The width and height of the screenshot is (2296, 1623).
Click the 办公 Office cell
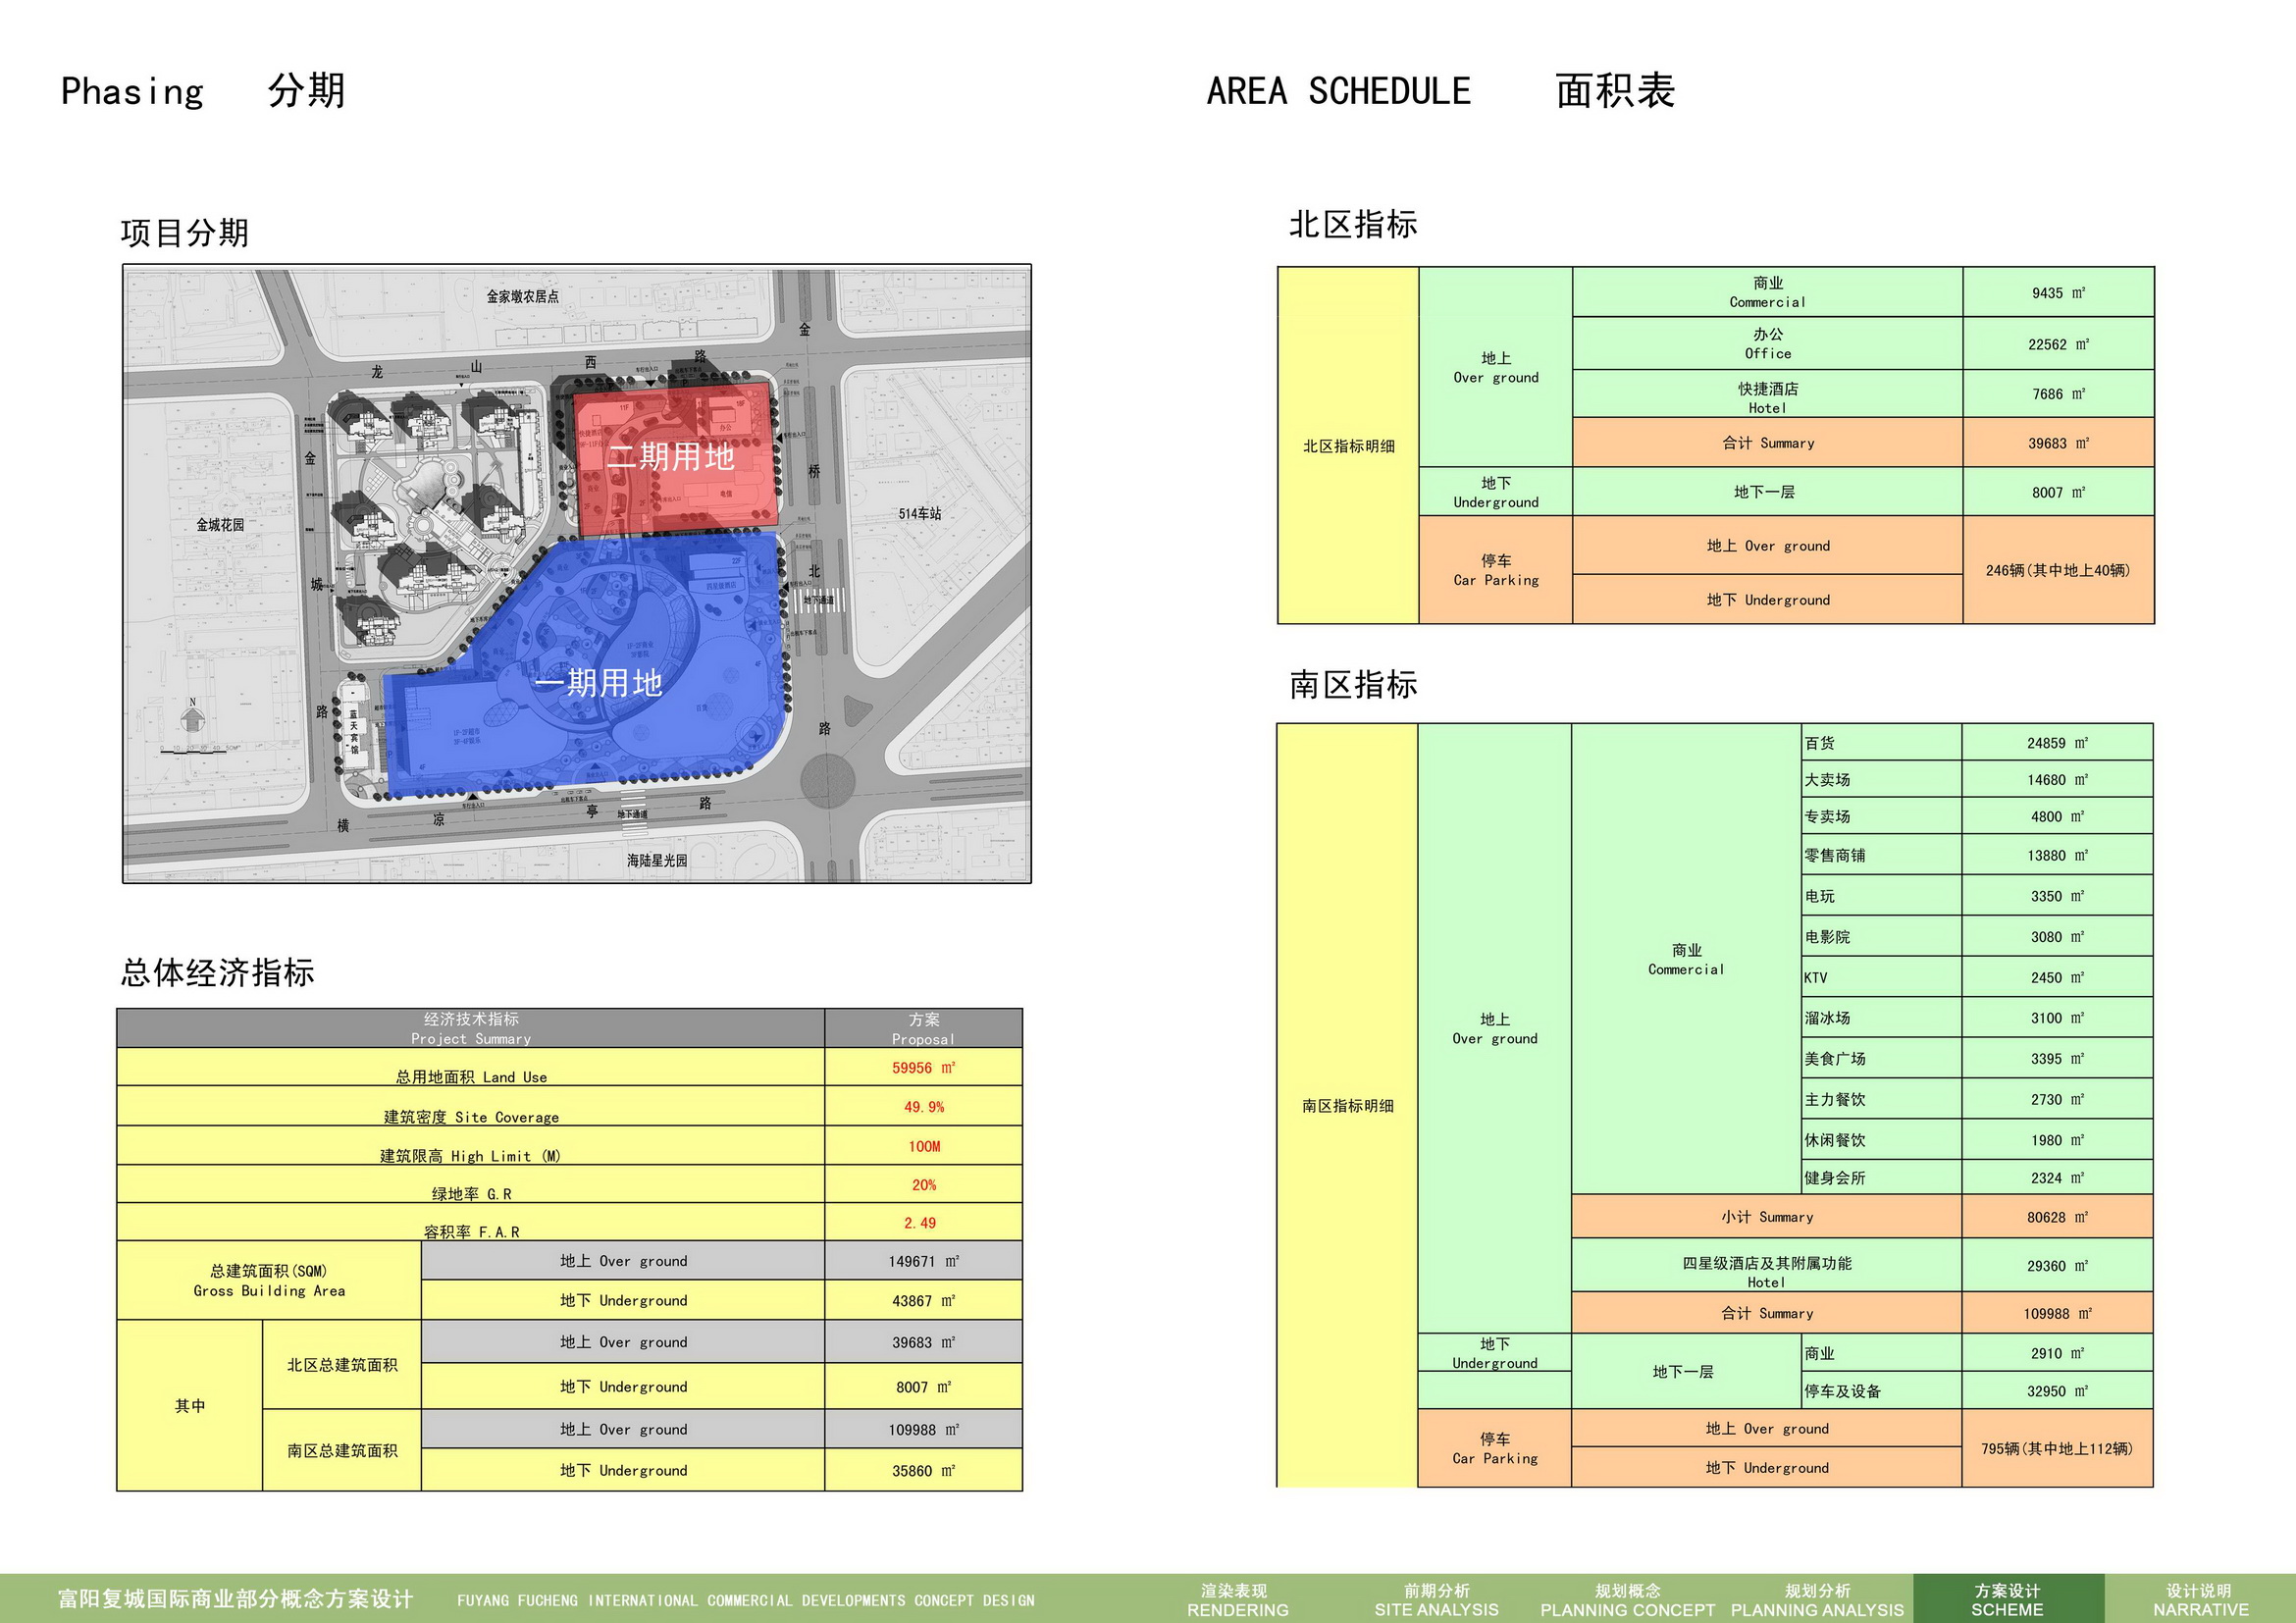tap(1767, 343)
